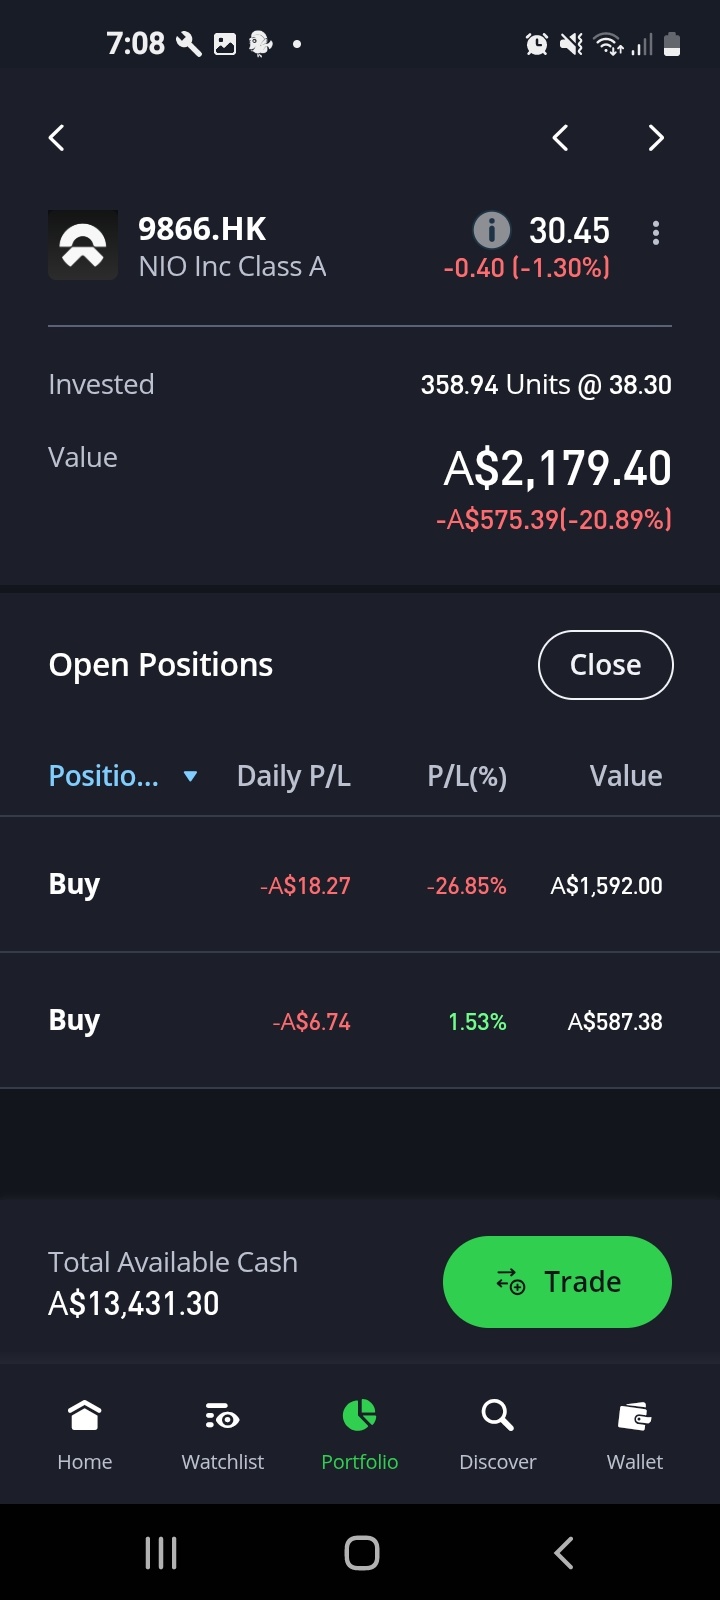Image resolution: width=720 pixels, height=1600 pixels.
Task: Sort by Daily P/L column
Action: point(294,776)
